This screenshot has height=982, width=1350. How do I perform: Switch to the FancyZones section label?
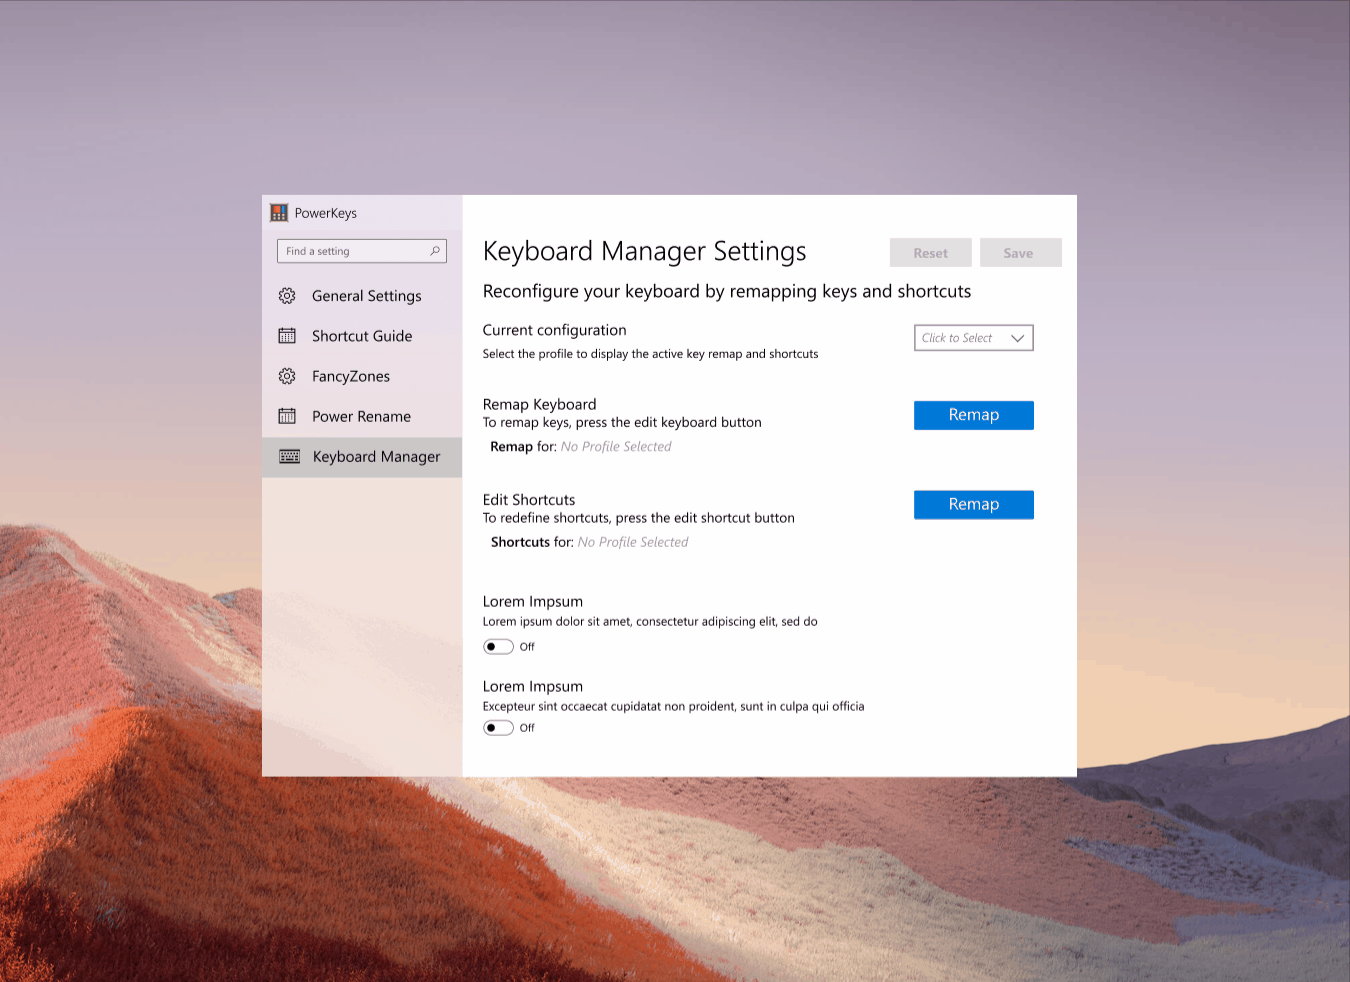(350, 376)
